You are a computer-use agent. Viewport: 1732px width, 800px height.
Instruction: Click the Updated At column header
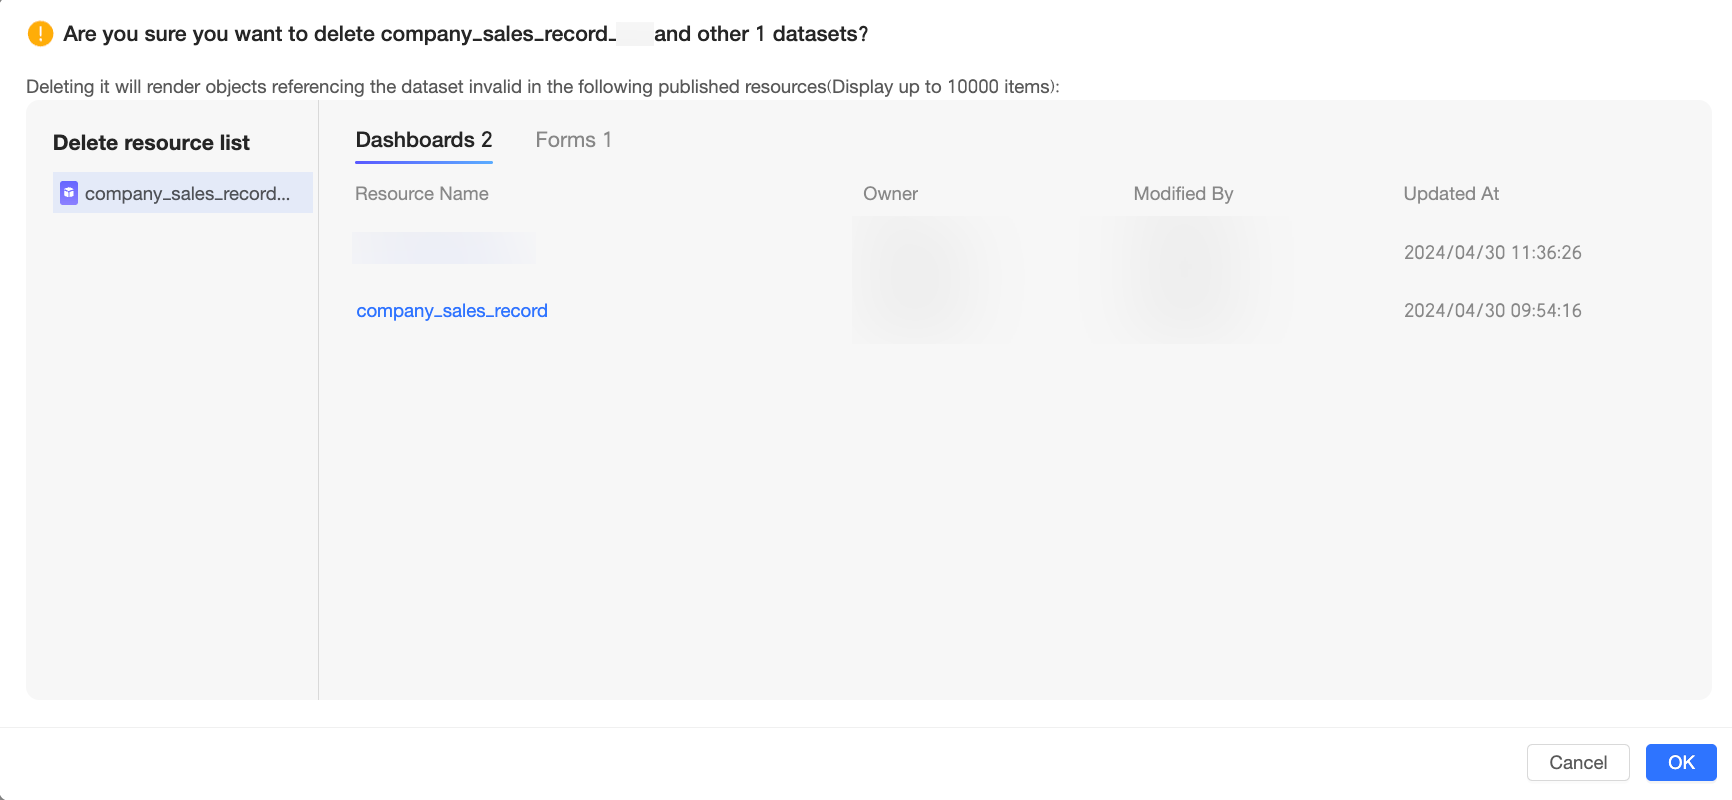pyautogui.click(x=1451, y=194)
